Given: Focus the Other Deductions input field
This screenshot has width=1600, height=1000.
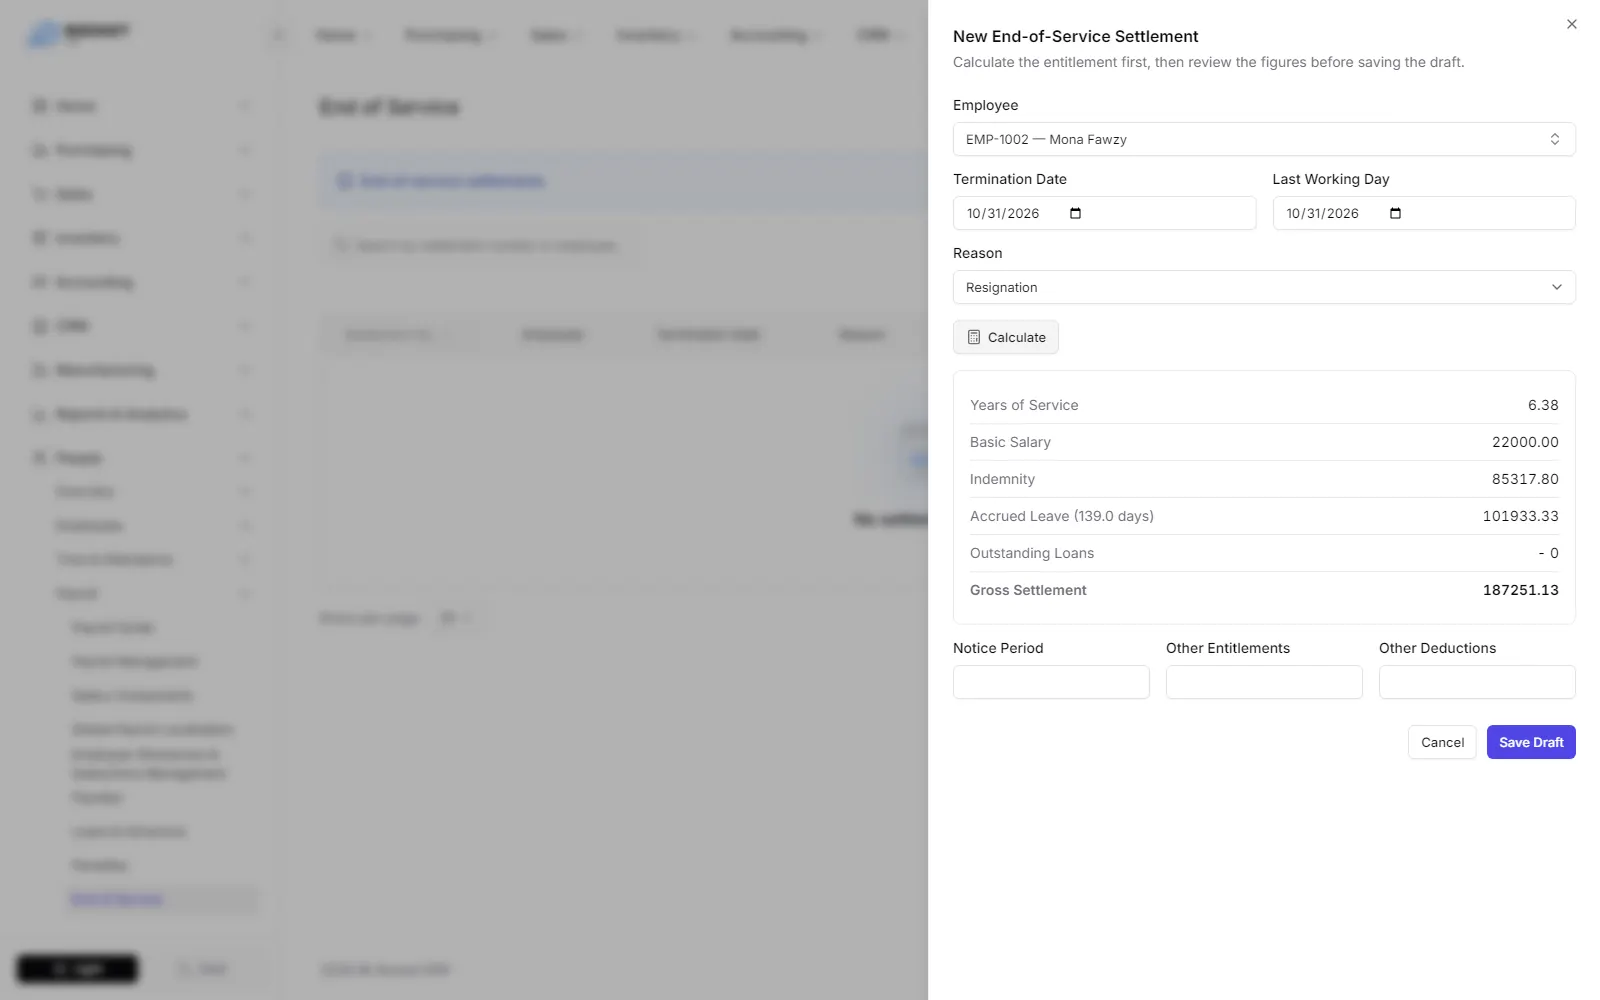Looking at the screenshot, I should click(x=1477, y=682).
